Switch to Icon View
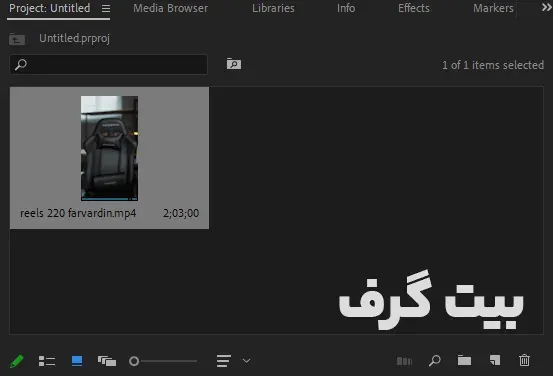This screenshot has height=376, width=553. click(x=77, y=361)
